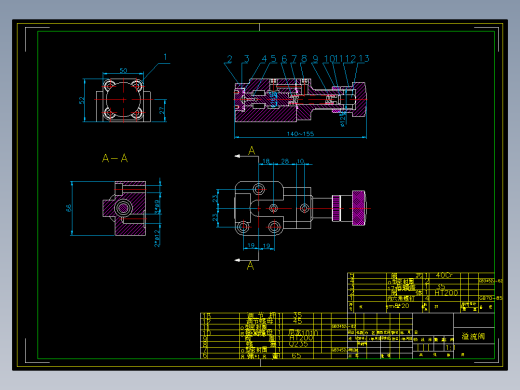Click part balloon number 9
Image resolution: width=520 pixels, height=390 pixels.
pyautogui.click(x=315, y=59)
